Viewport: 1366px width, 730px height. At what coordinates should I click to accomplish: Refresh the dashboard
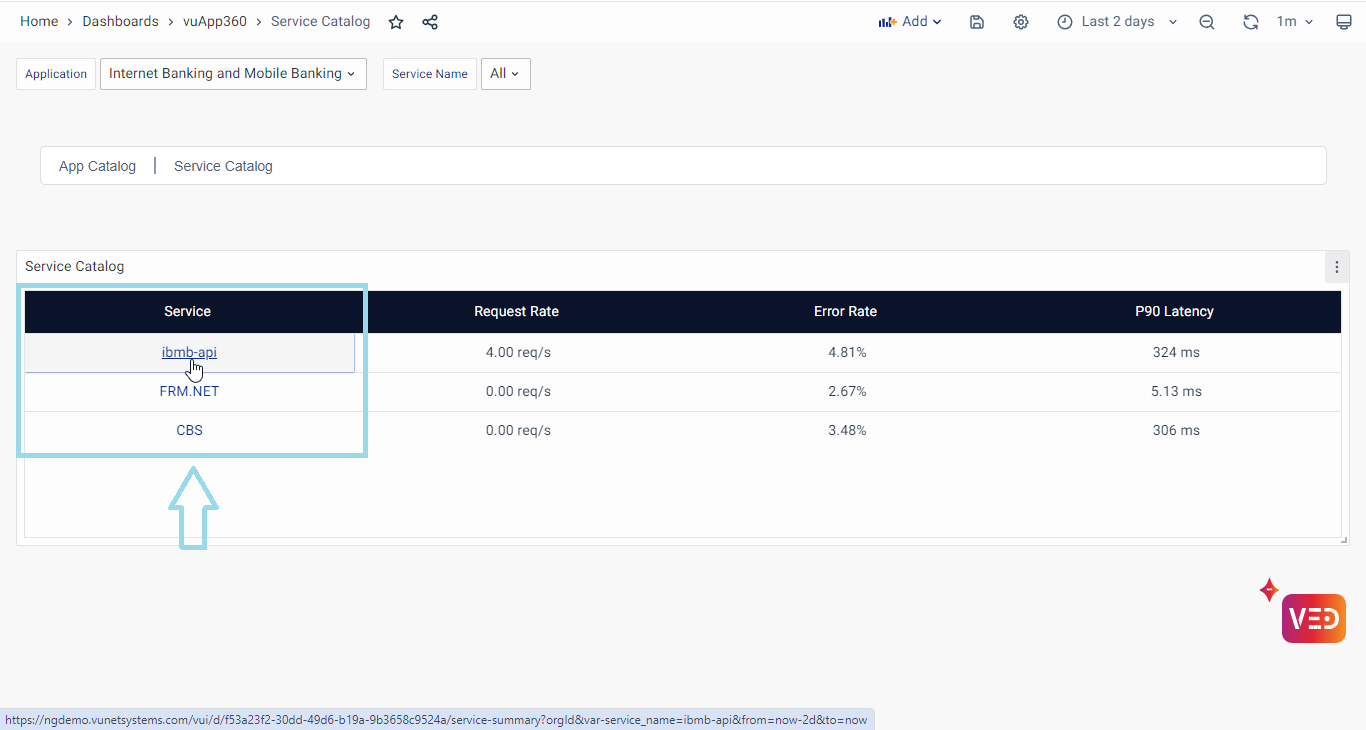click(x=1250, y=22)
